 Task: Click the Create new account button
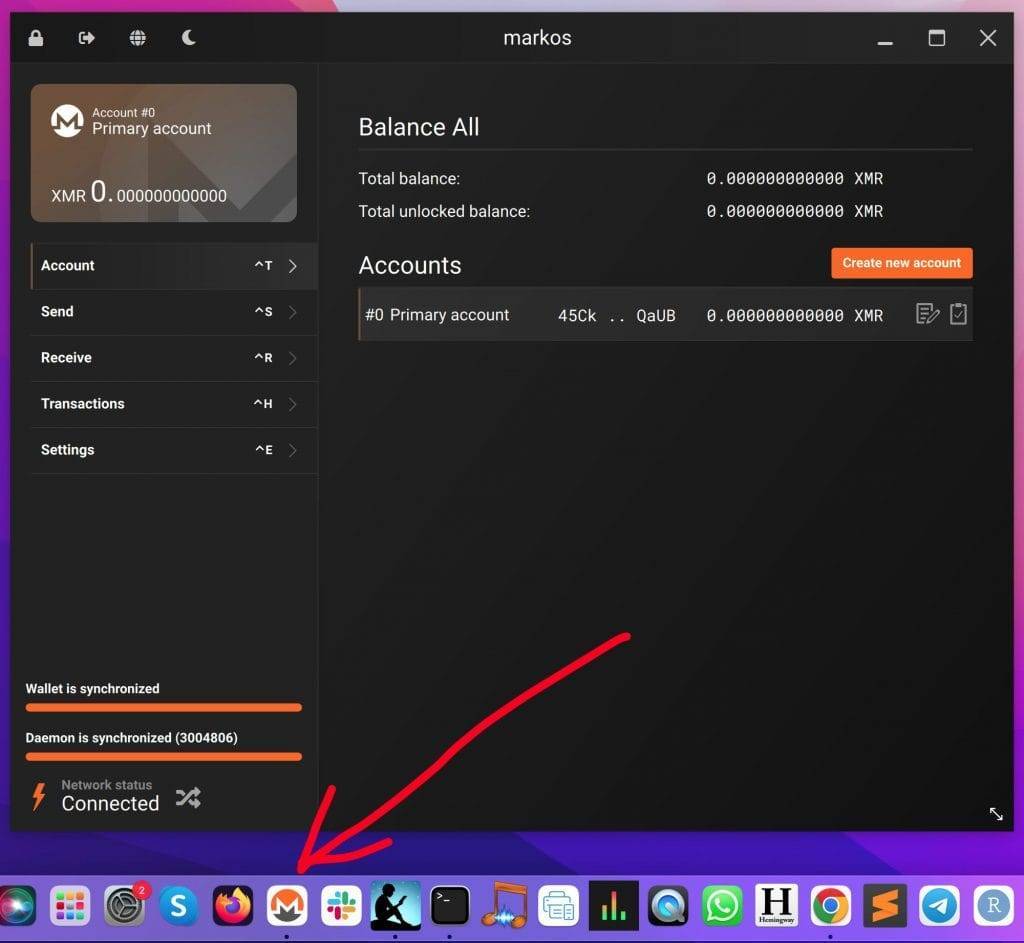901,263
